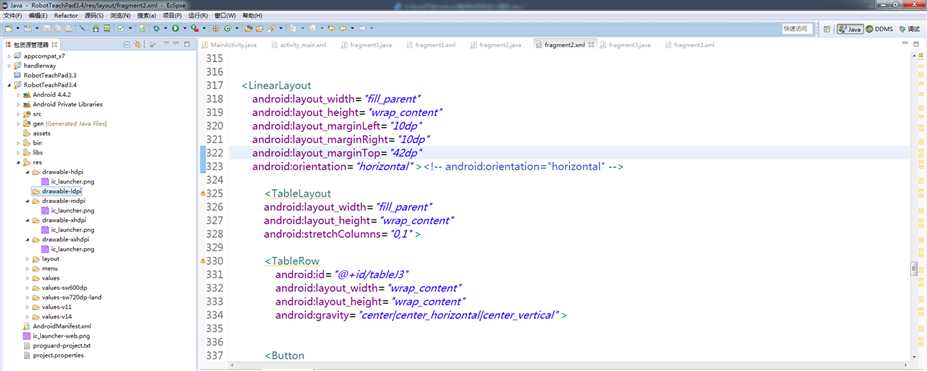Switch to MainActivity.java editor tab
927x371 pixels.
pos(229,45)
